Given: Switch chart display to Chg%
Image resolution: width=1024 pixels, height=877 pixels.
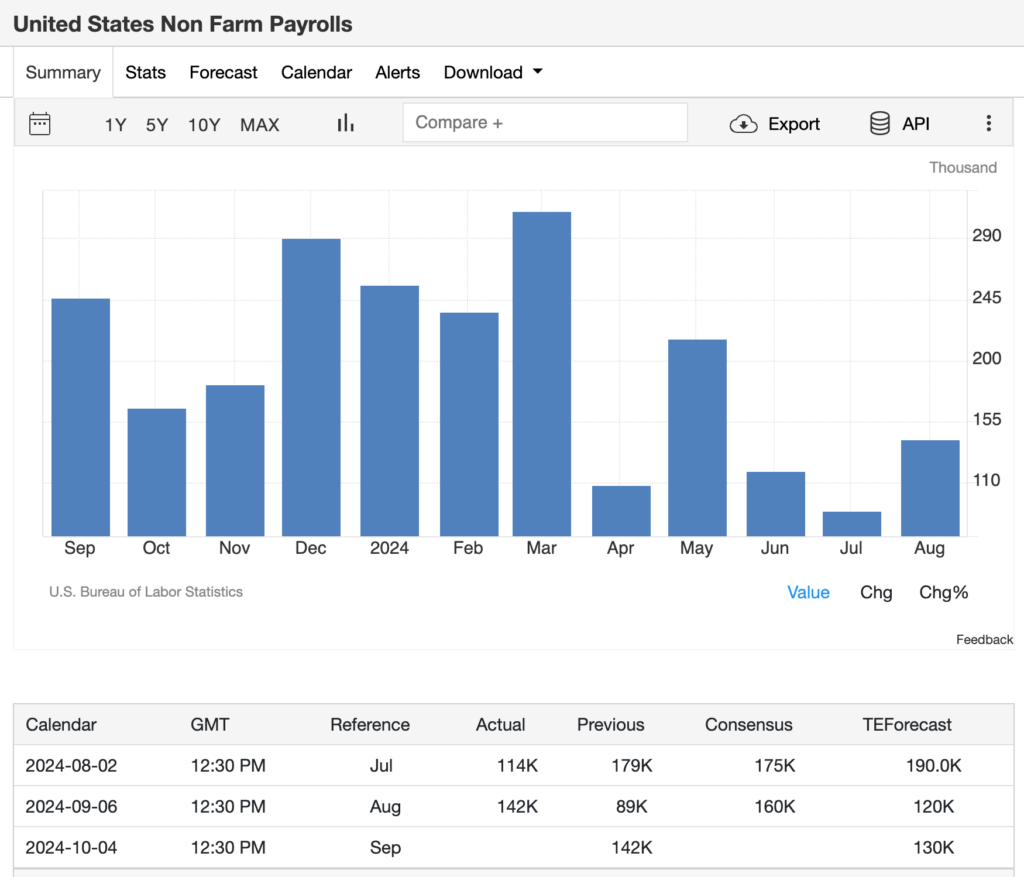Looking at the screenshot, I should point(943,592).
